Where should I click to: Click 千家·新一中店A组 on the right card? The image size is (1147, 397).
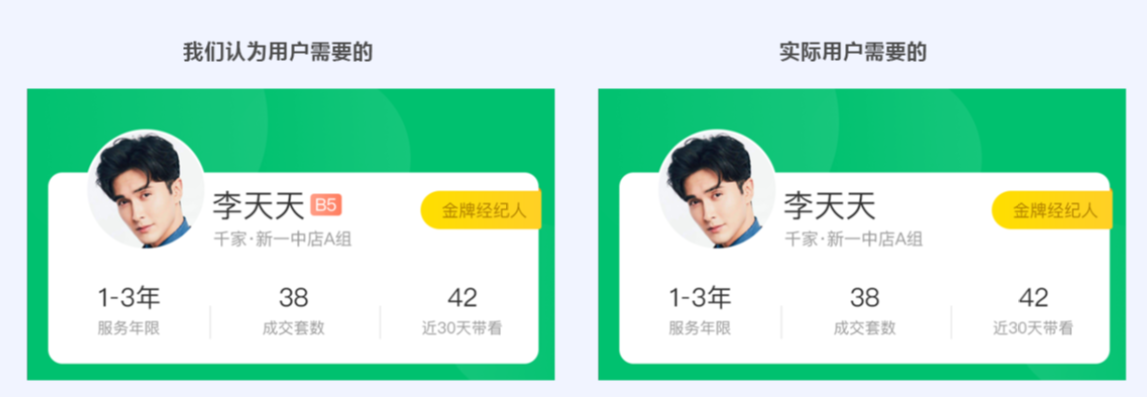coord(854,239)
